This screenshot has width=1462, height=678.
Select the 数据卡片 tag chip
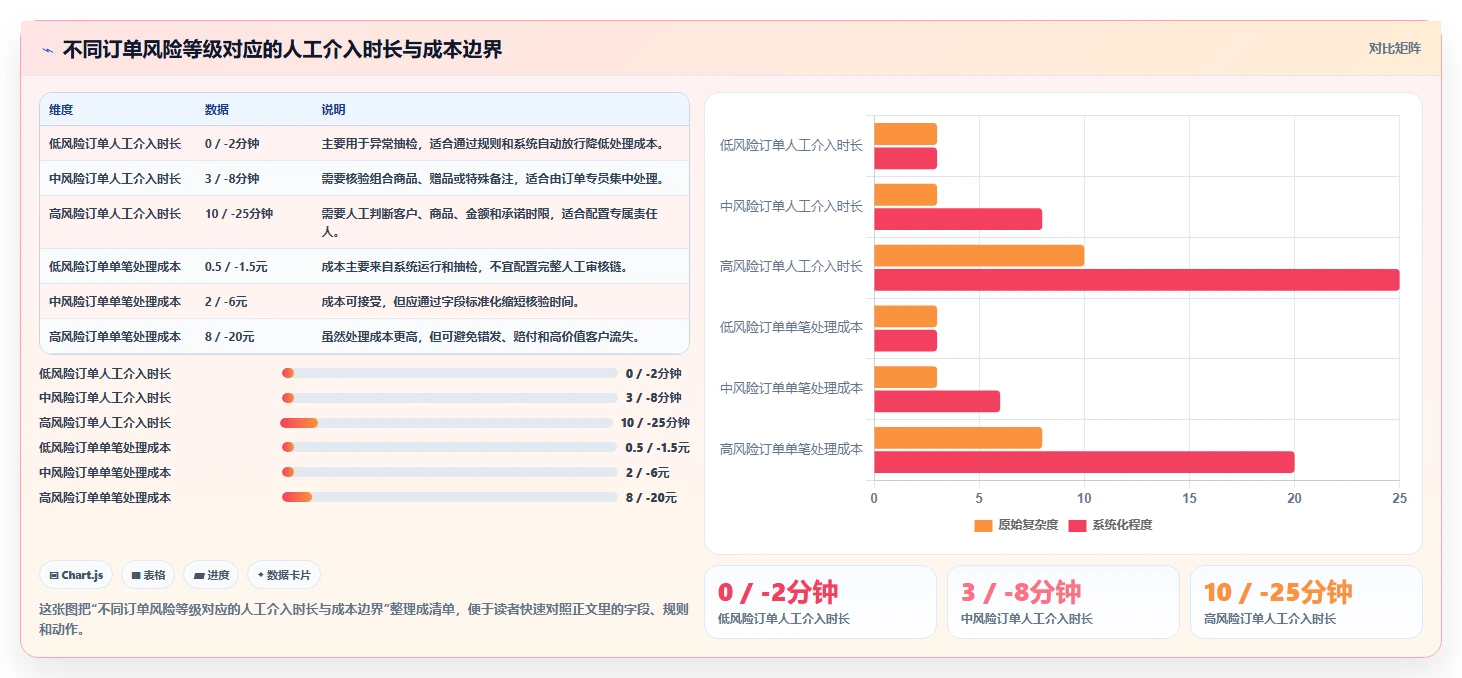point(284,575)
